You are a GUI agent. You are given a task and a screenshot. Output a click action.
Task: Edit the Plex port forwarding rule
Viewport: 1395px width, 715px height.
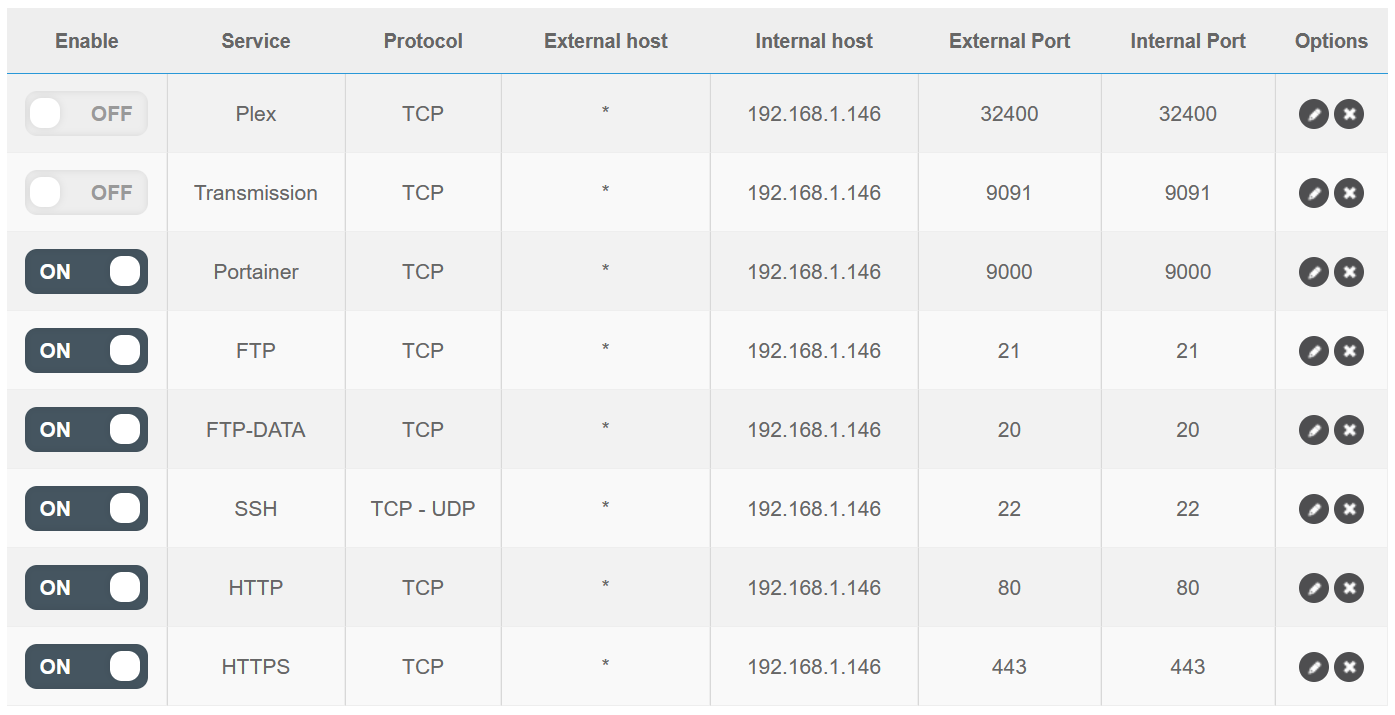pos(1313,114)
